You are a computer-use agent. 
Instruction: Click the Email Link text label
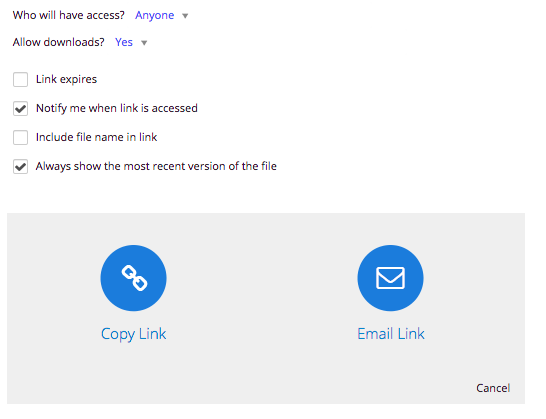pos(391,334)
